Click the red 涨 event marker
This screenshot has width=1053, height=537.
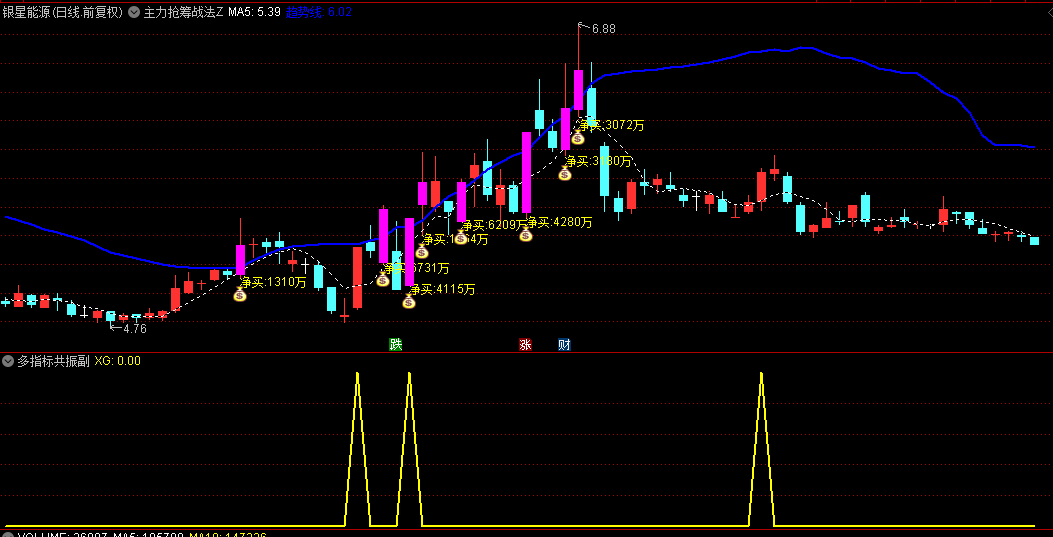click(525, 345)
